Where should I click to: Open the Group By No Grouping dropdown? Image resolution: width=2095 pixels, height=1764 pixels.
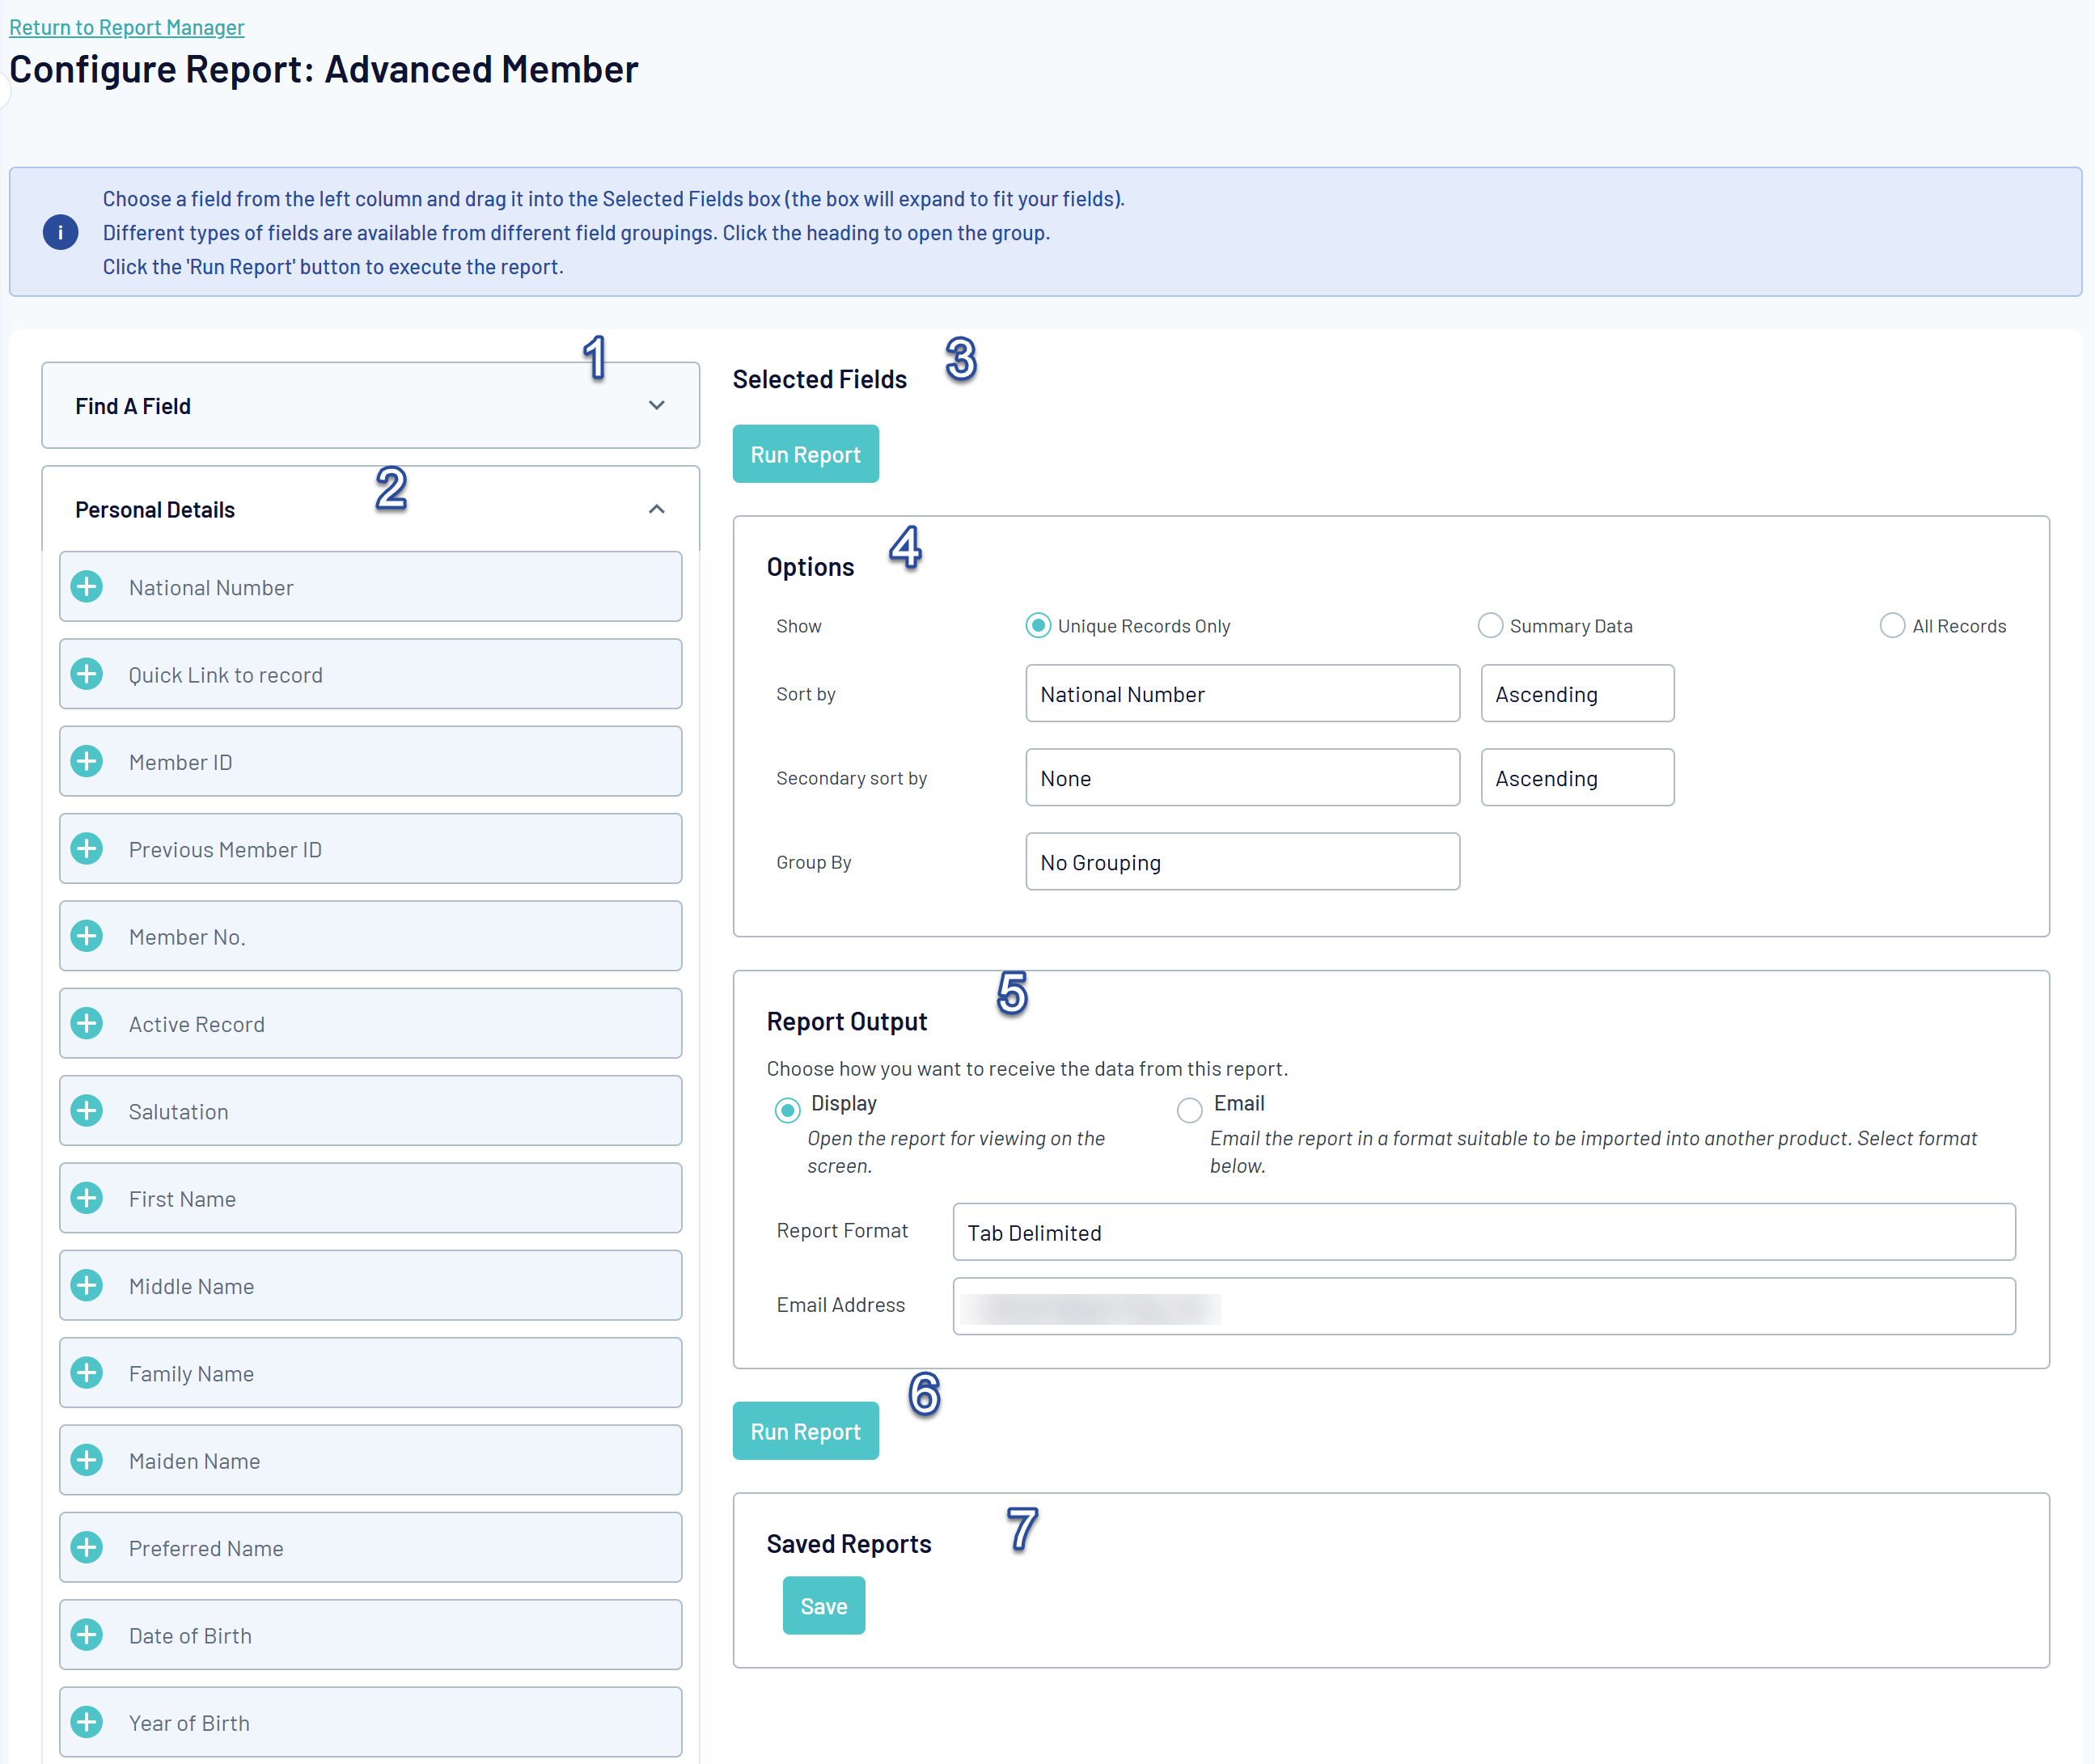(1241, 862)
